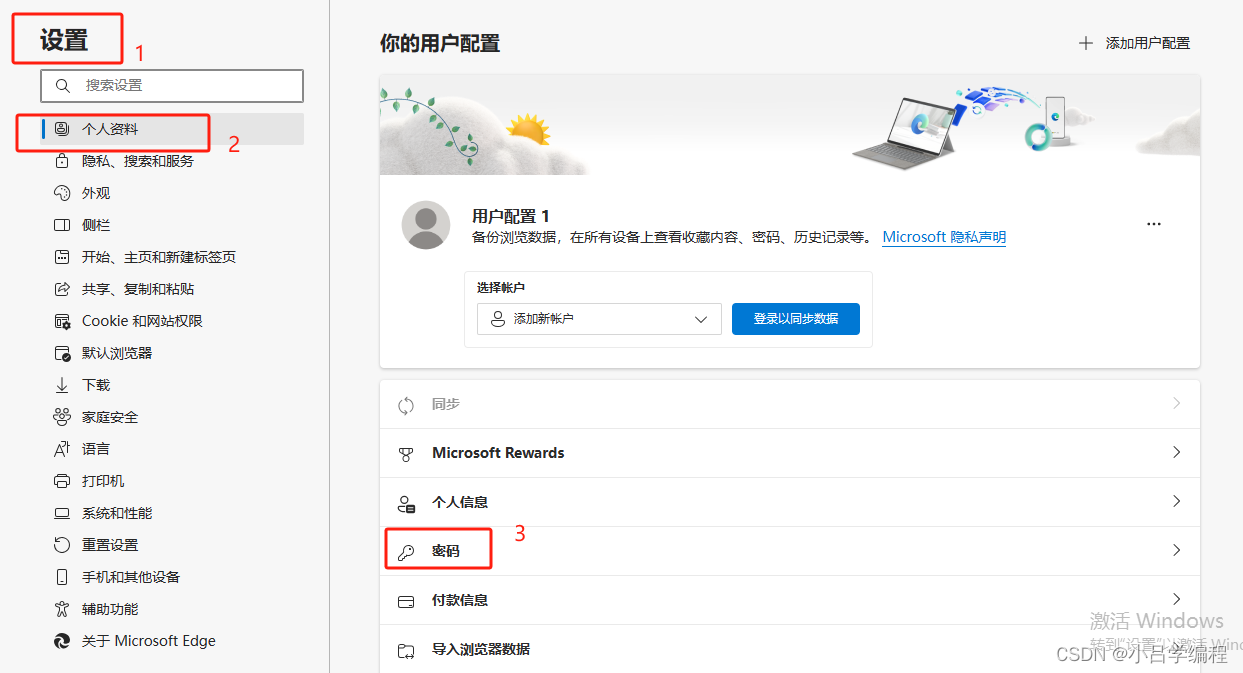Click the Cookie 和网站权限 icon

62,321
